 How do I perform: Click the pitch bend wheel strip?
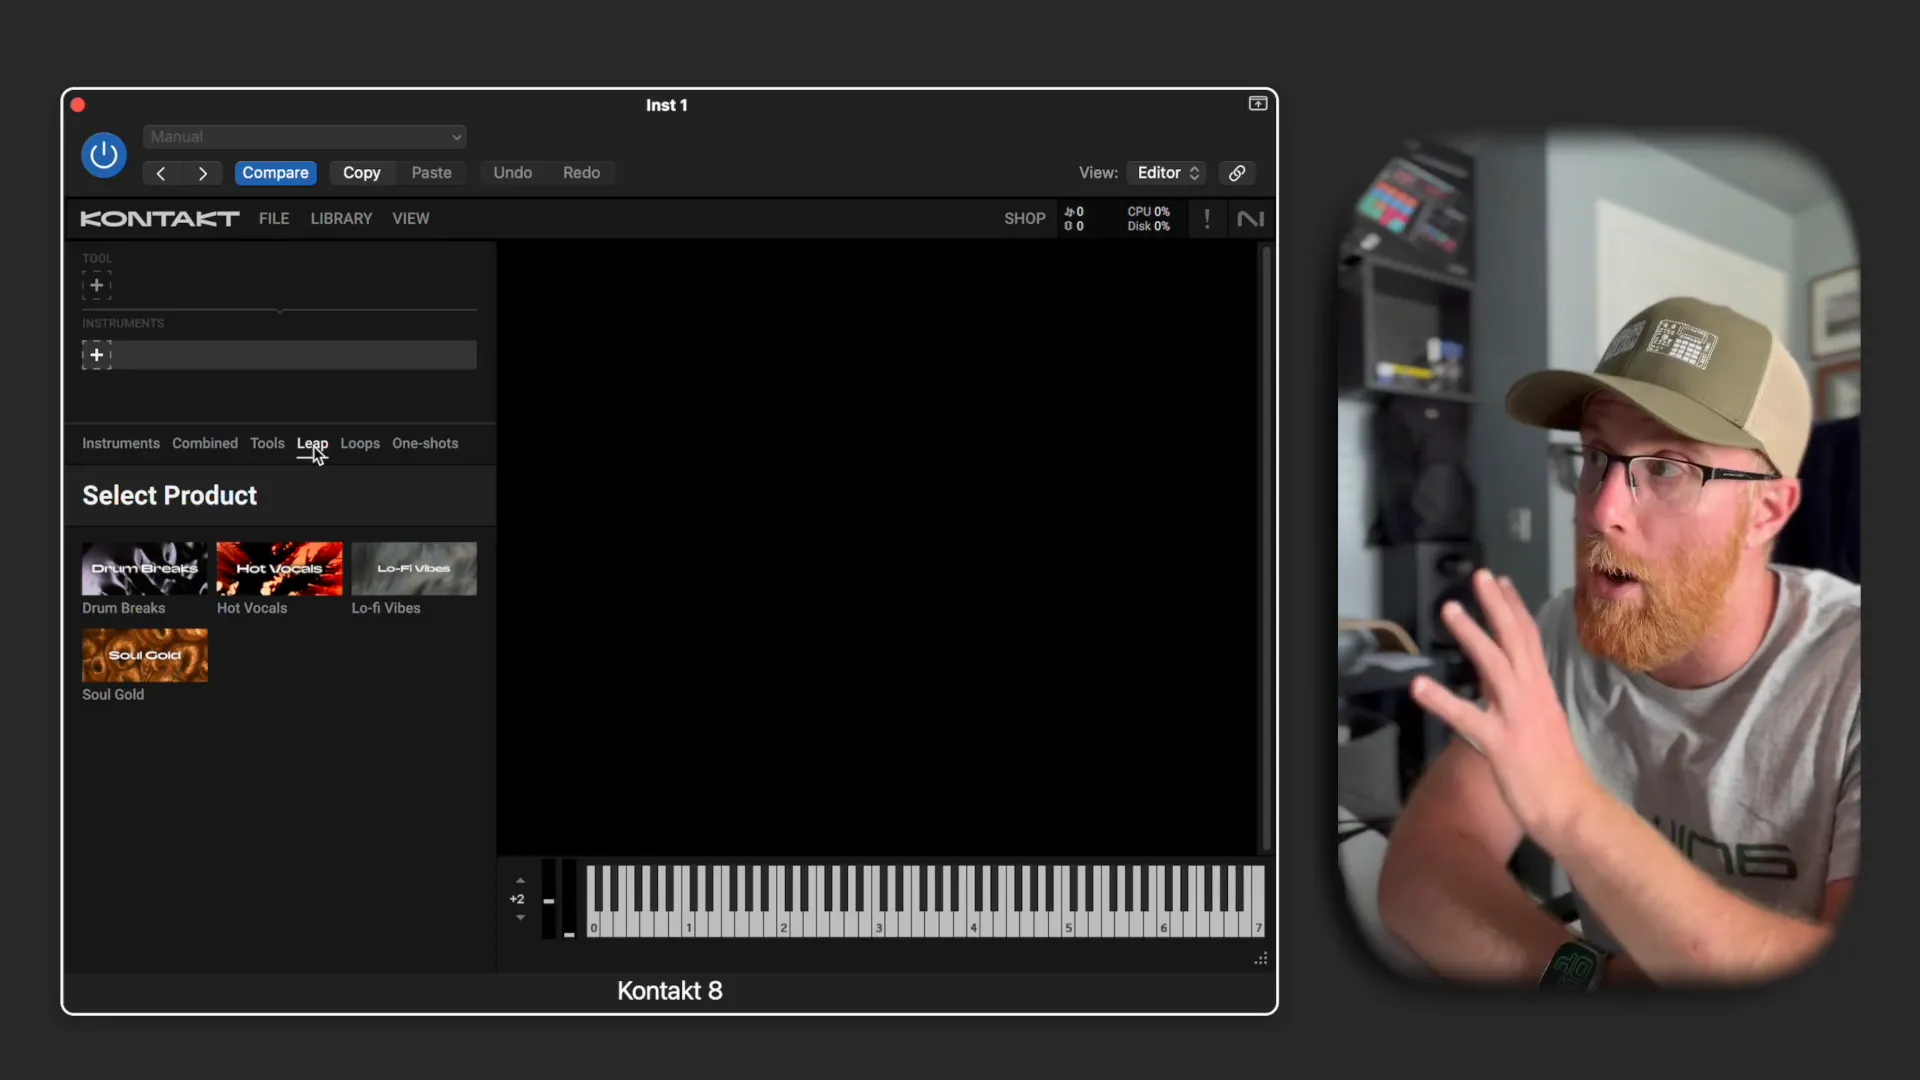(x=549, y=899)
